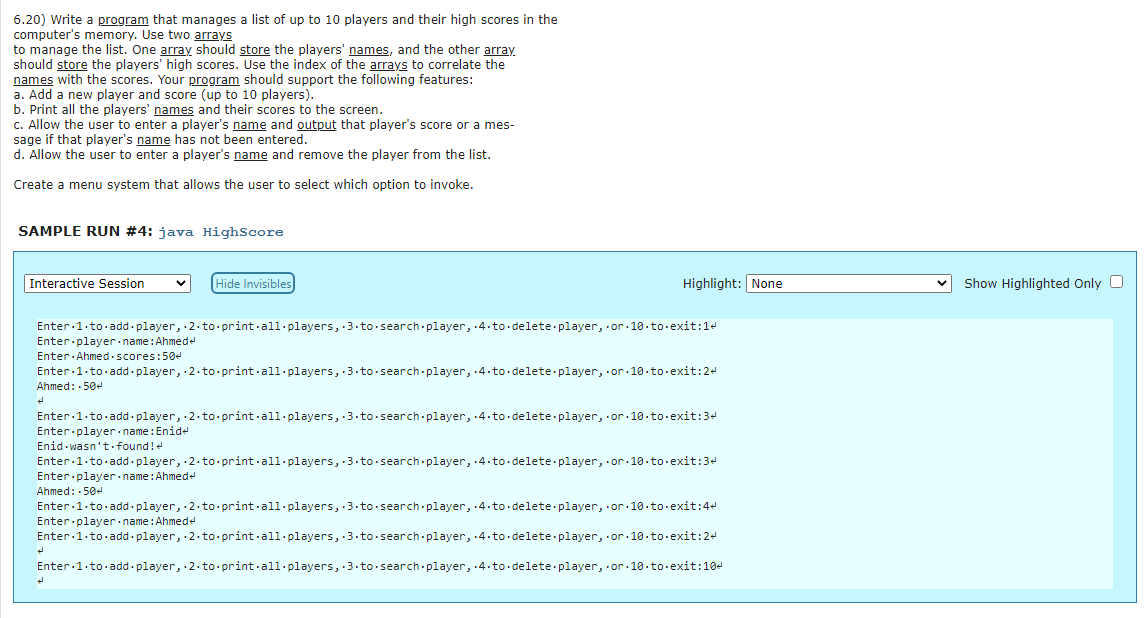Open the 'array' link in the second sentence
The width and height of the screenshot is (1145, 618).
tap(174, 49)
